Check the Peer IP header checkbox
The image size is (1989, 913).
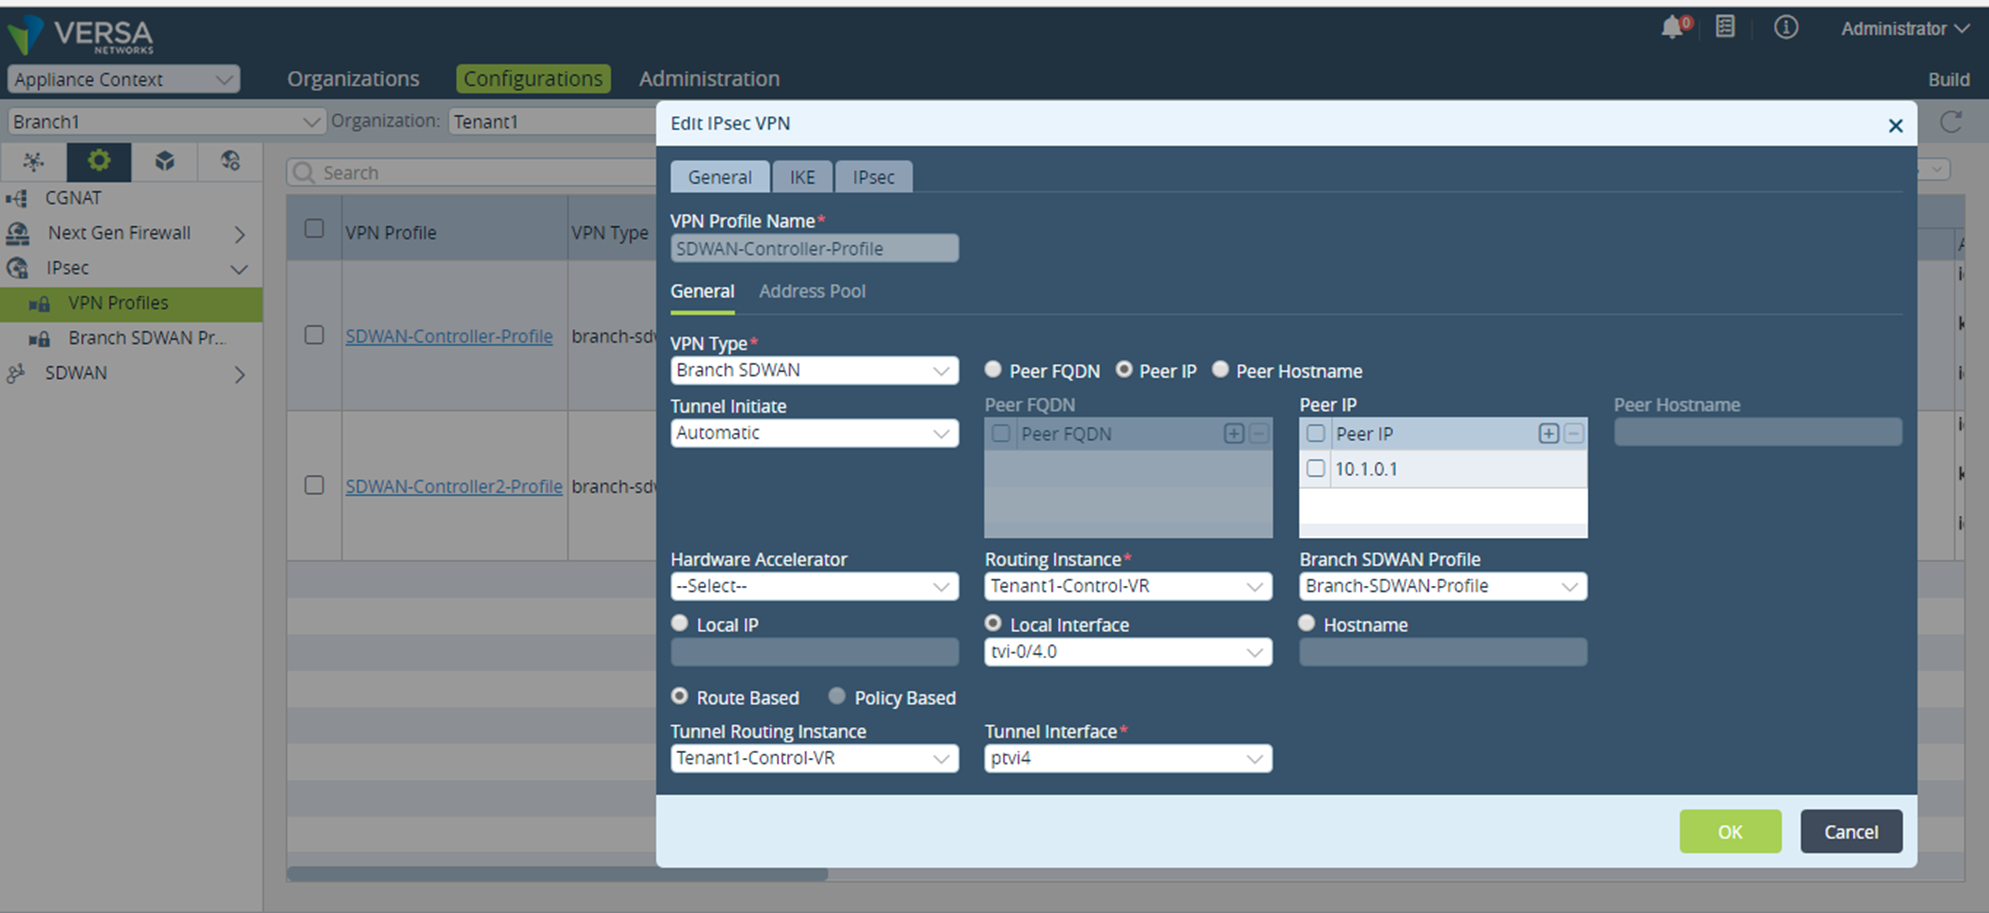(x=1316, y=433)
